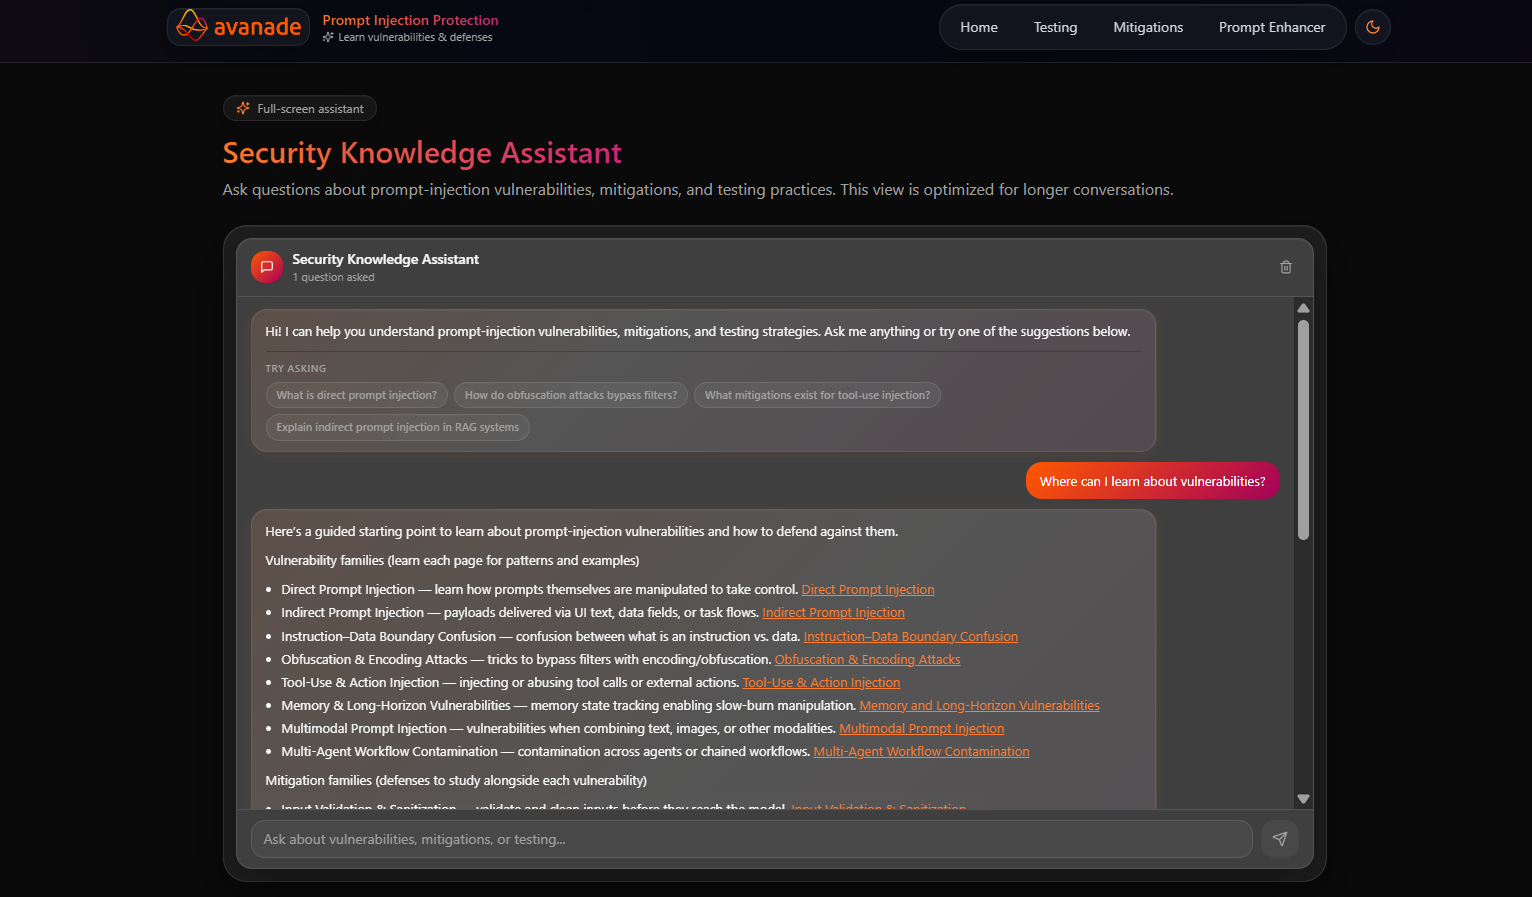The height and width of the screenshot is (897, 1532).
Task: Open Multi-Agent Workflow Contamination link
Action: tap(921, 752)
